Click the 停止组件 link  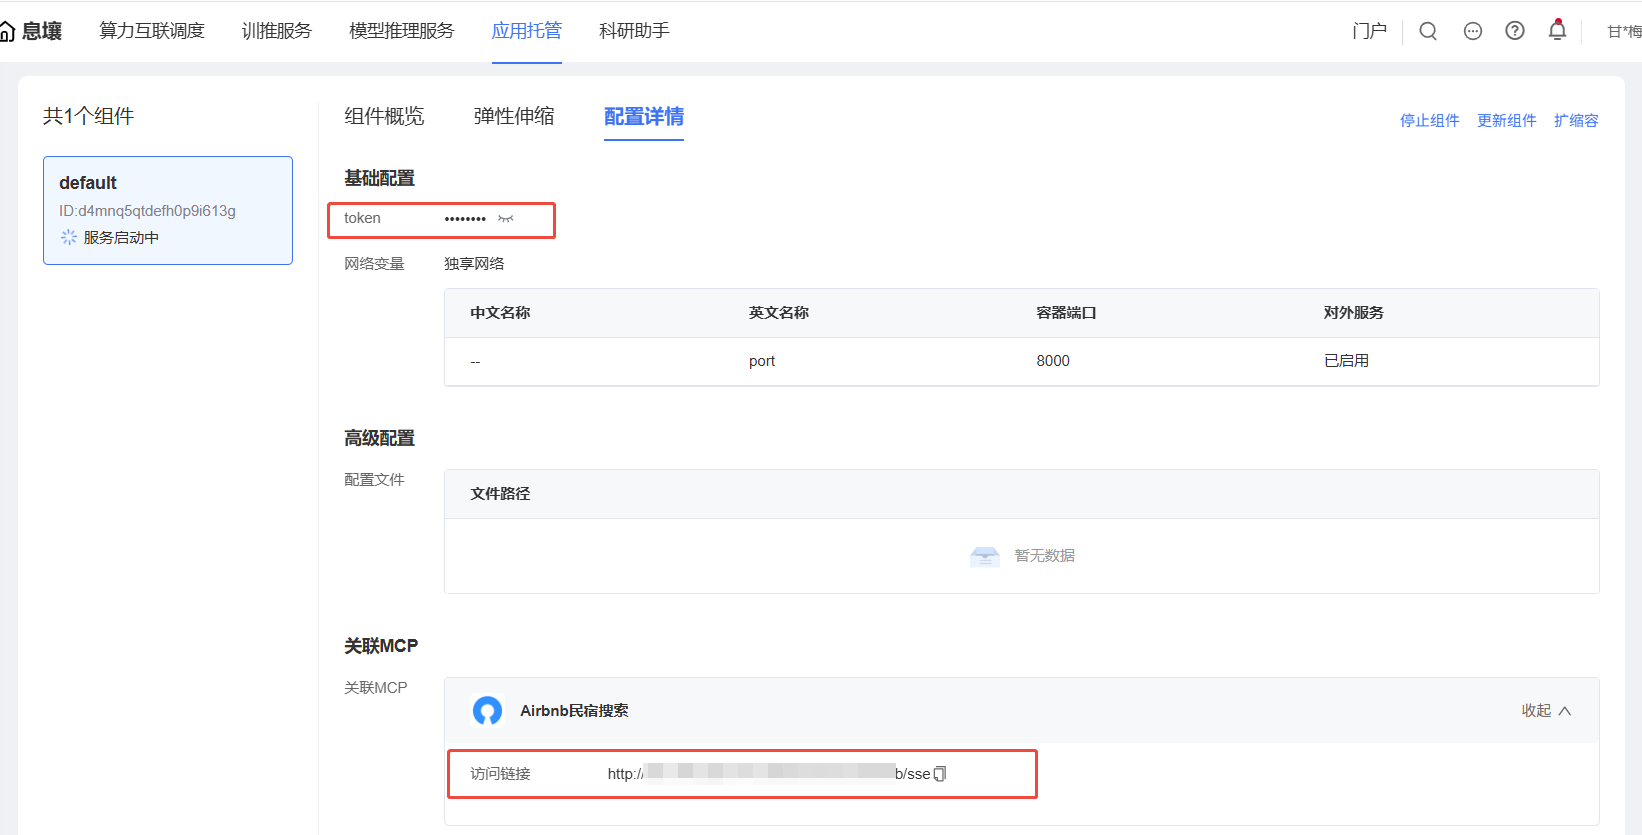(x=1429, y=121)
